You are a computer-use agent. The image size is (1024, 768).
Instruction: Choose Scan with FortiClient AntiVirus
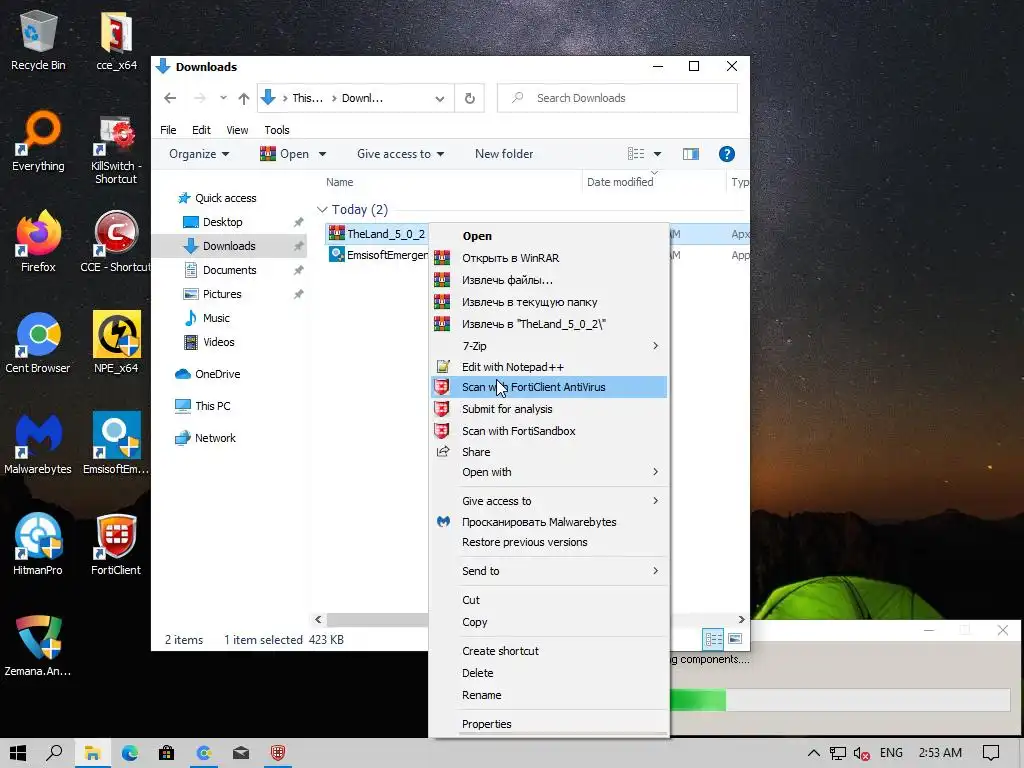(550, 387)
